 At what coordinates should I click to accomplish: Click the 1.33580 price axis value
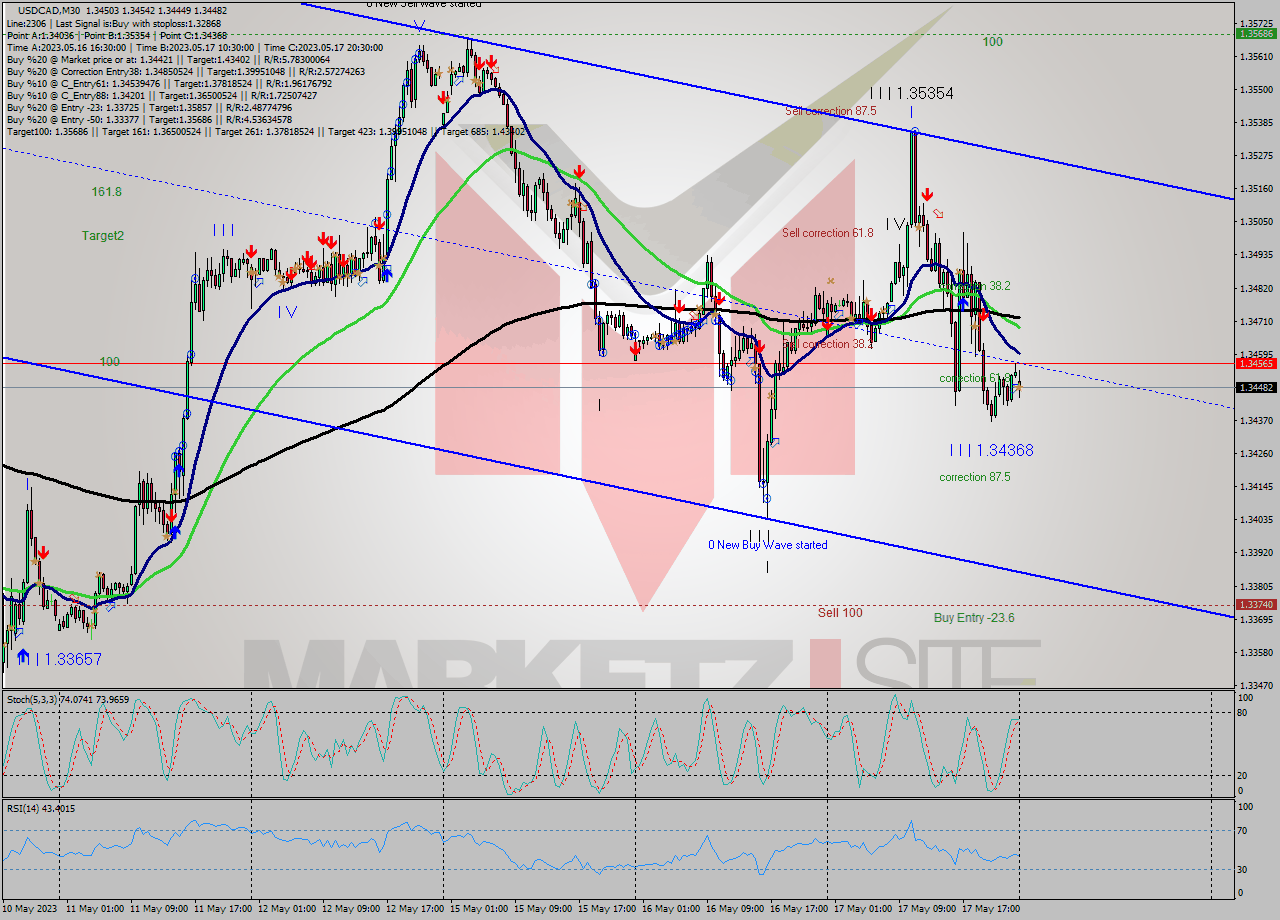(x=1257, y=652)
